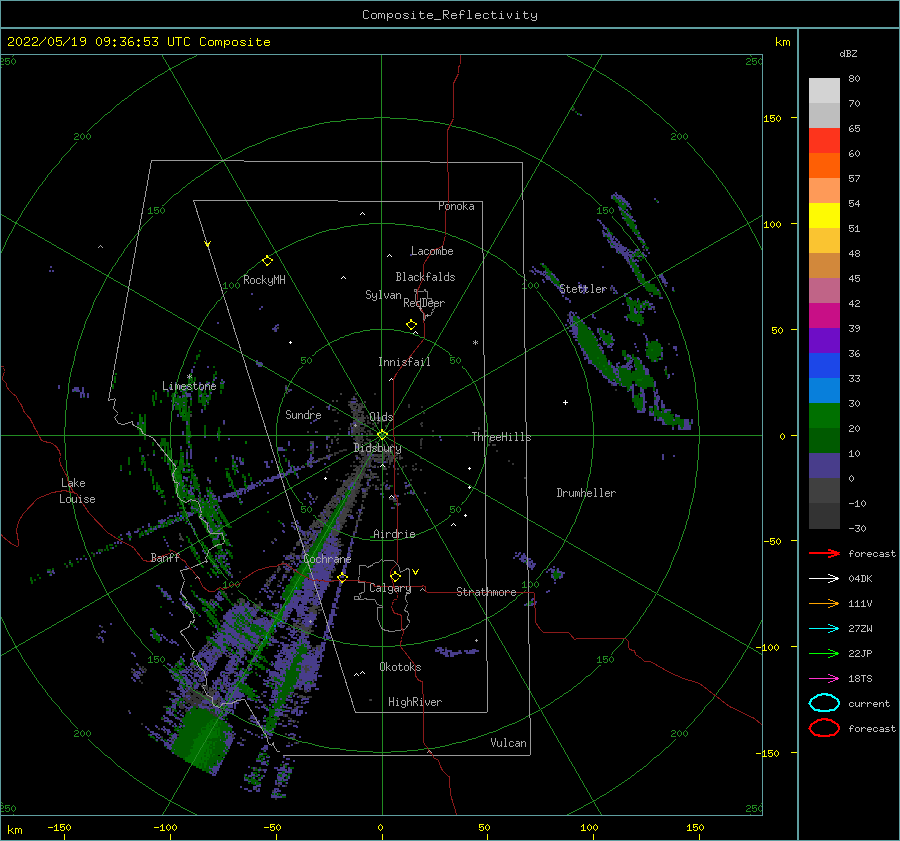Select the lightest gray 80-70 dBZ swatch

pyautogui.click(x=824, y=90)
